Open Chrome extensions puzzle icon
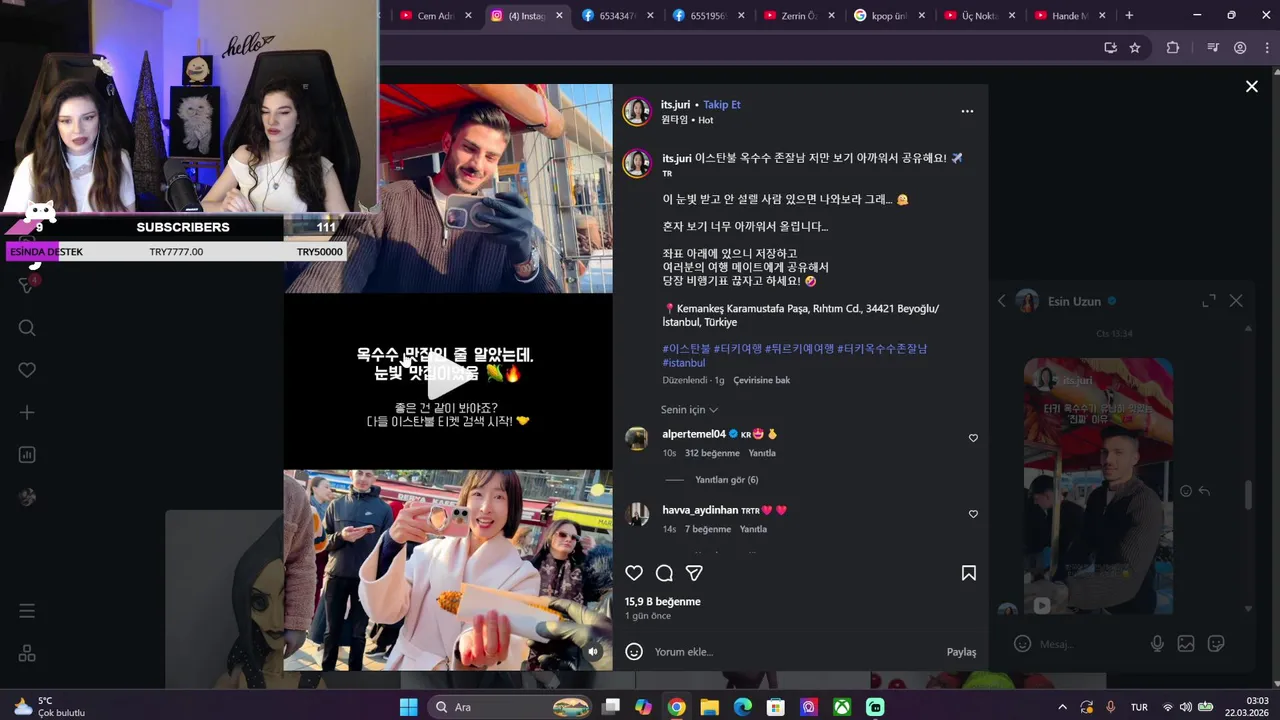1280x720 pixels. click(1173, 47)
